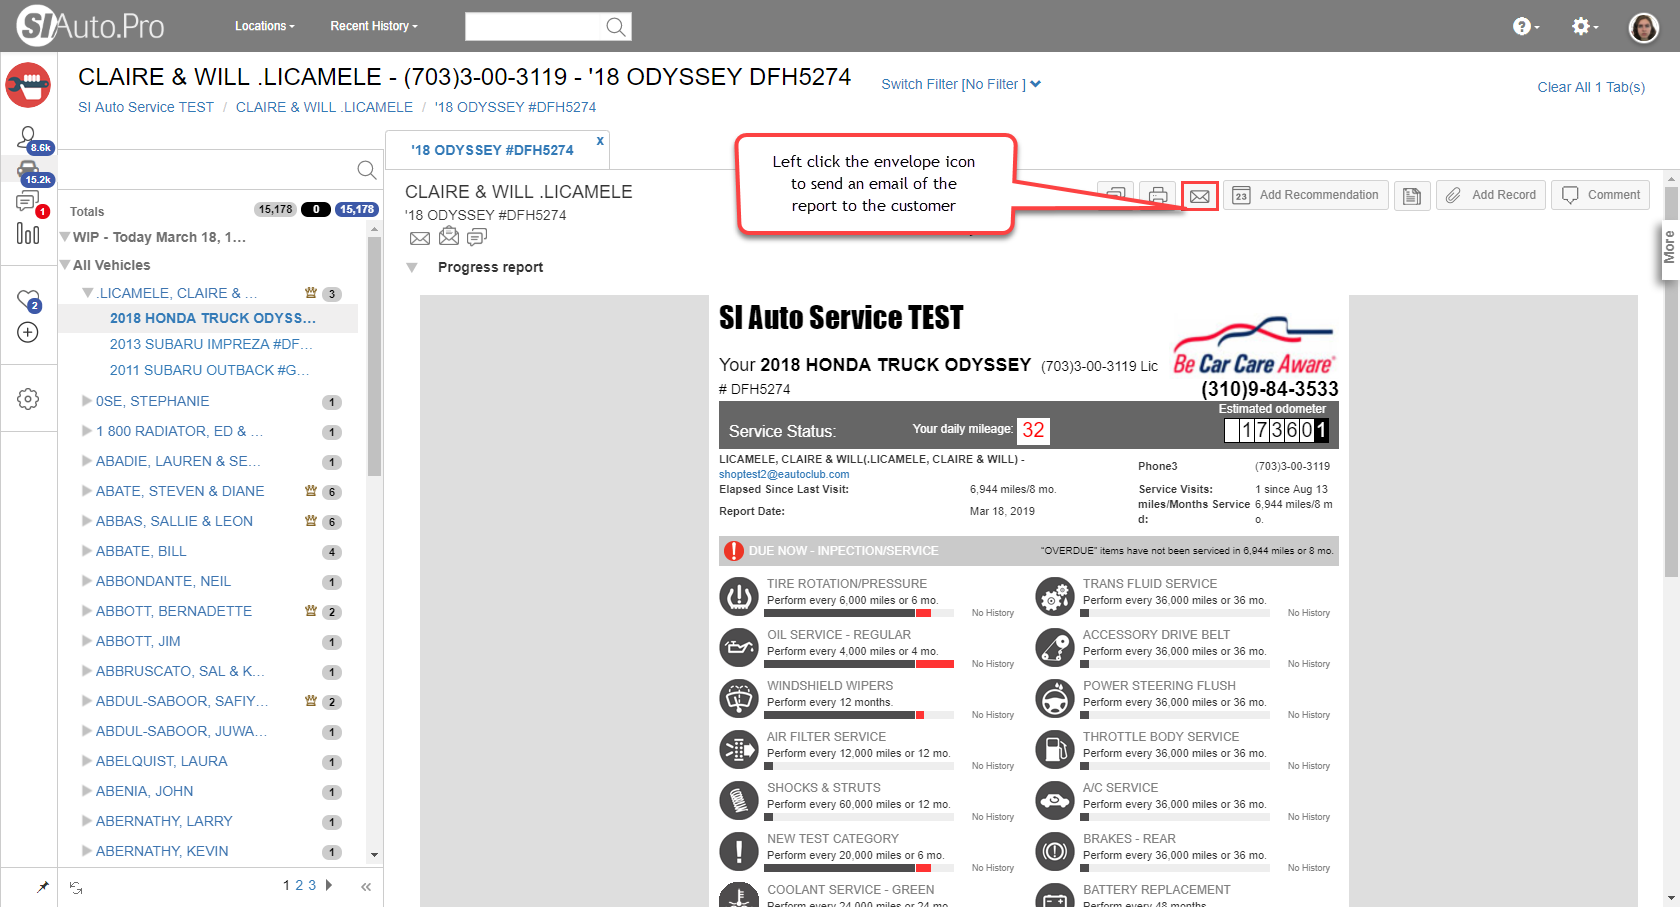Open the sidebar settings gear
The width and height of the screenshot is (1680, 907).
point(28,399)
